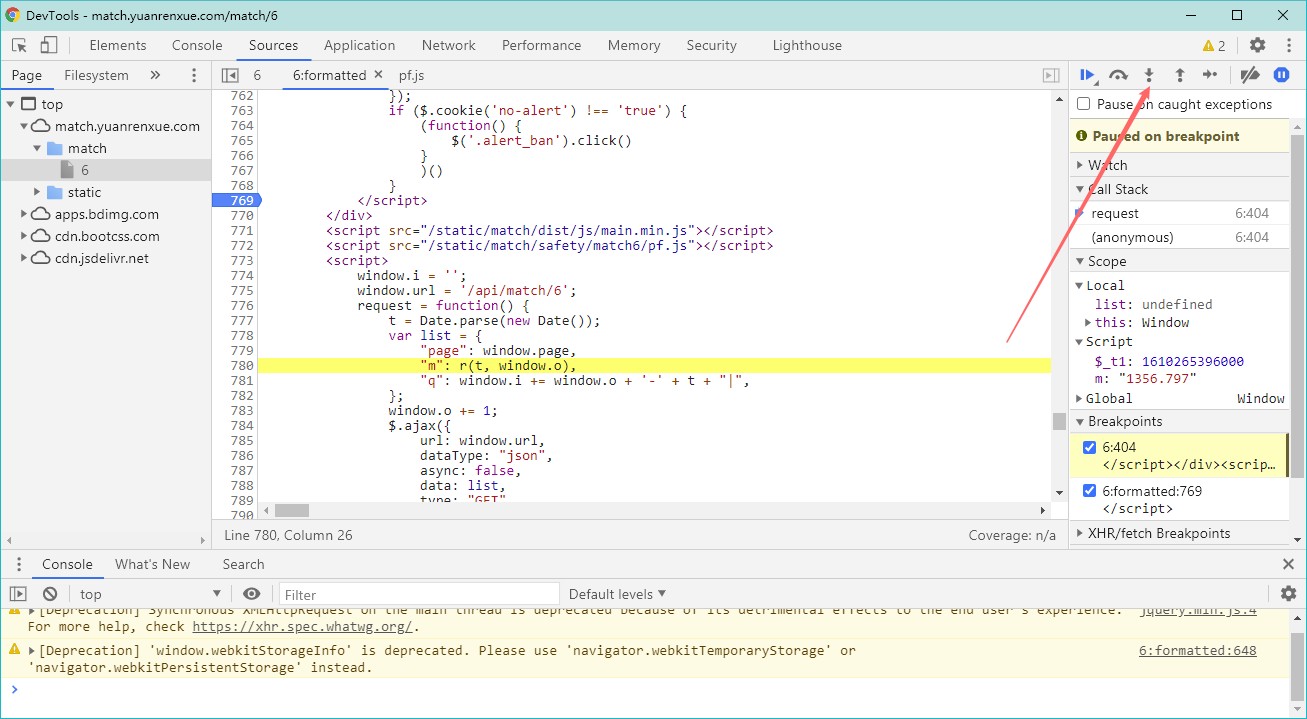Close the console drawer
Screen dimensions: 1307x719
(1288, 564)
